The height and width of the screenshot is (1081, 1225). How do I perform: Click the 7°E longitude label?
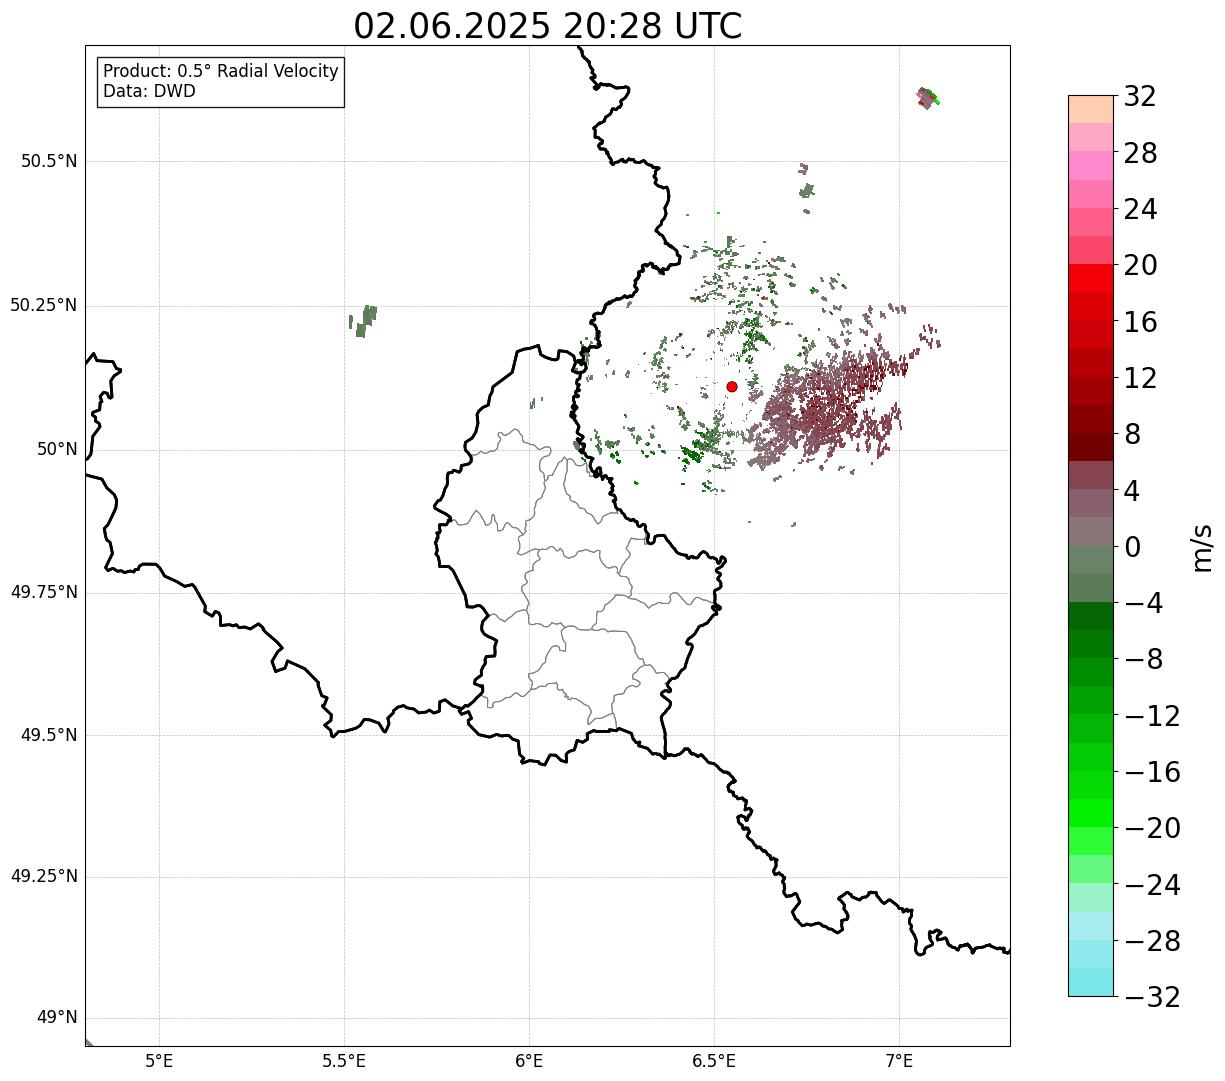900,1061
